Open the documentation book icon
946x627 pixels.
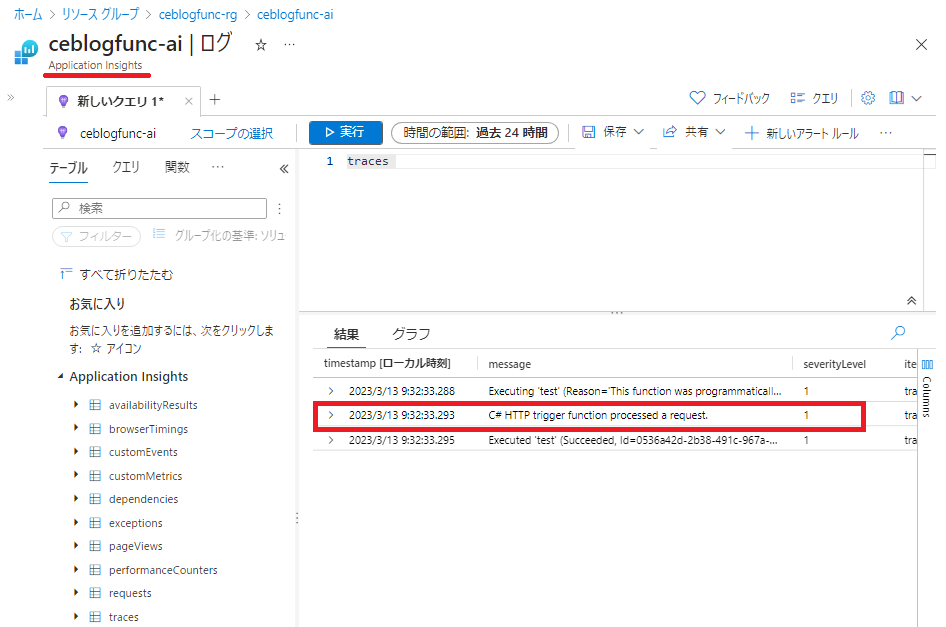[x=897, y=98]
